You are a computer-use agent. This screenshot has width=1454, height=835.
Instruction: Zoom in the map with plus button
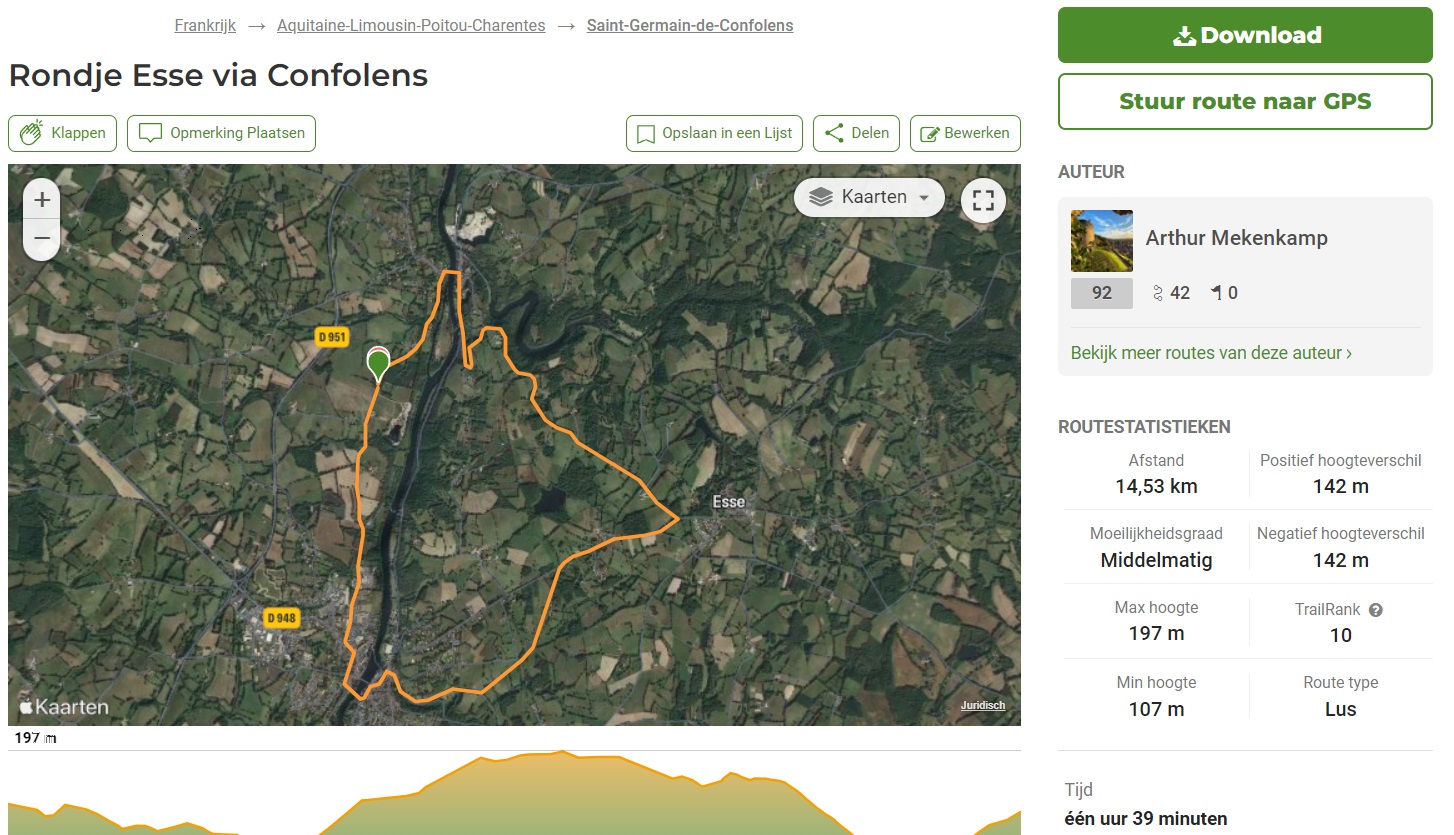(x=42, y=200)
